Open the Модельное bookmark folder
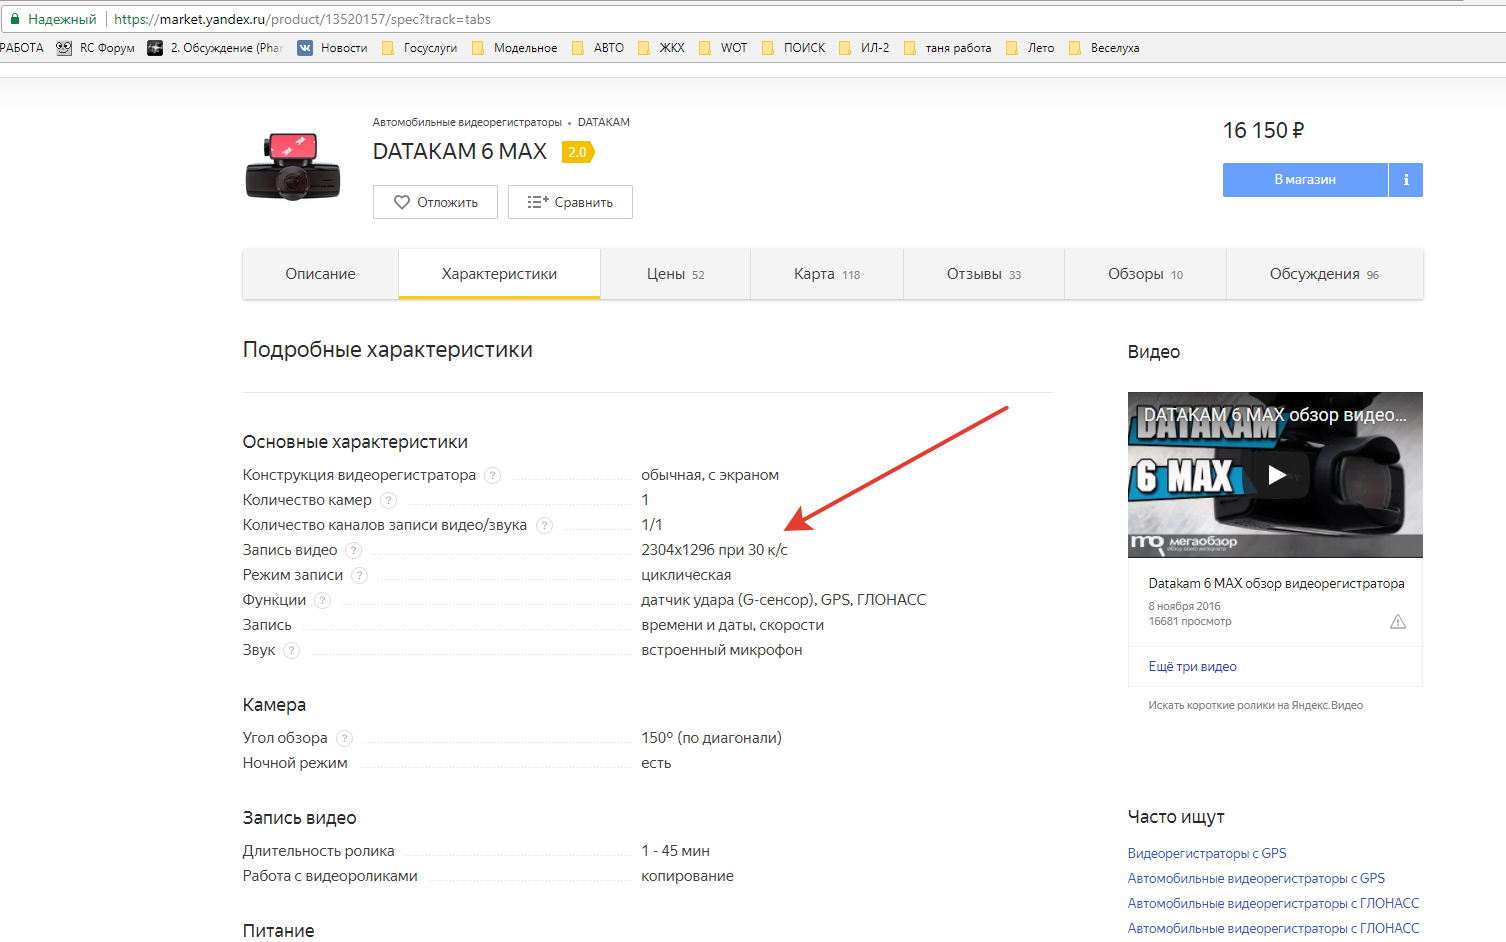This screenshot has width=1506, height=942. [x=514, y=48]
